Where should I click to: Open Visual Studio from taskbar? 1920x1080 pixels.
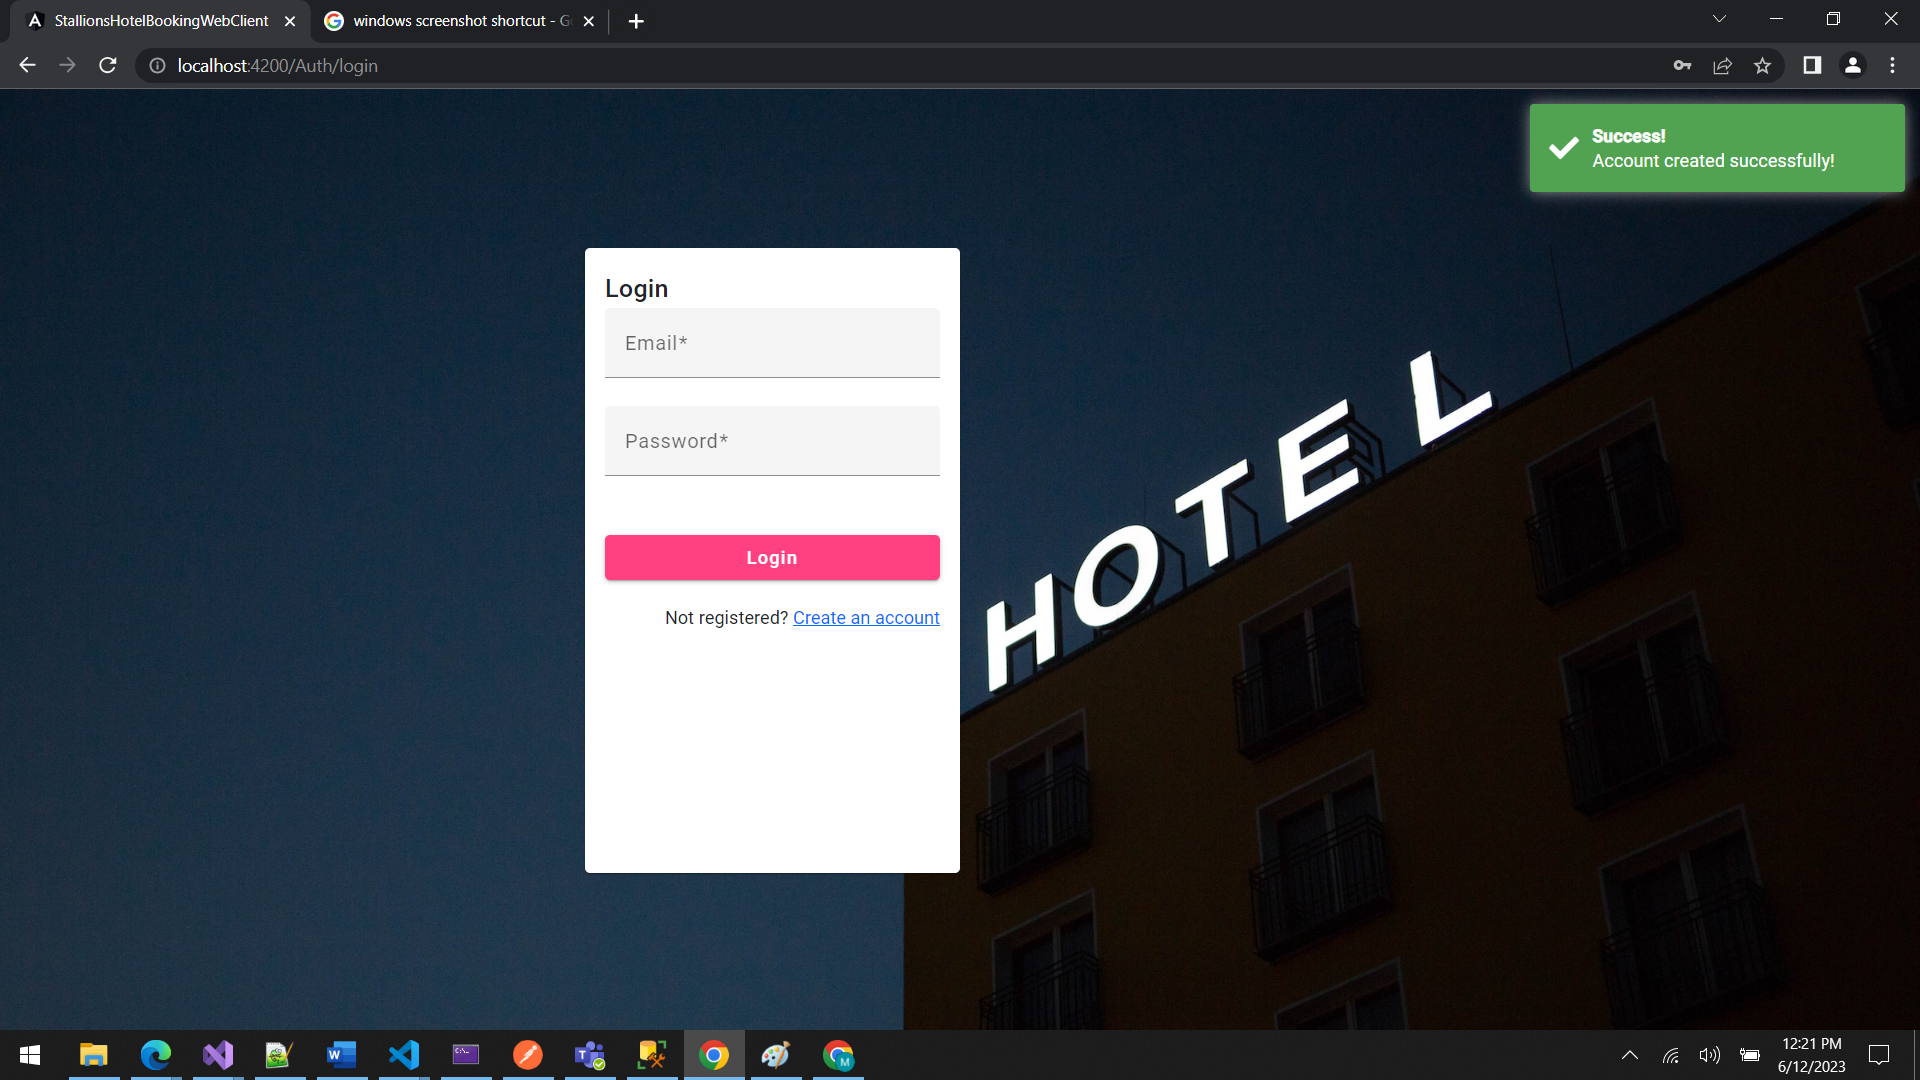218,1055
